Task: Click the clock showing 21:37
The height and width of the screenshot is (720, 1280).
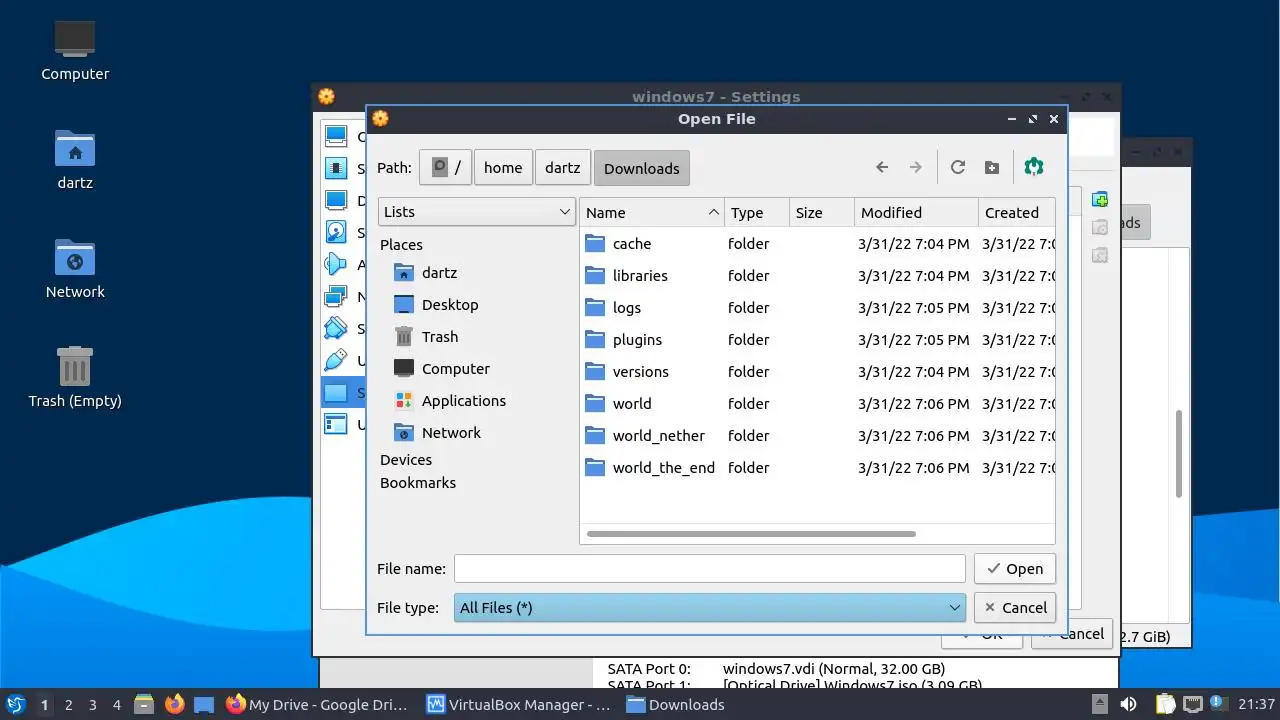Action: (1256, 704)
